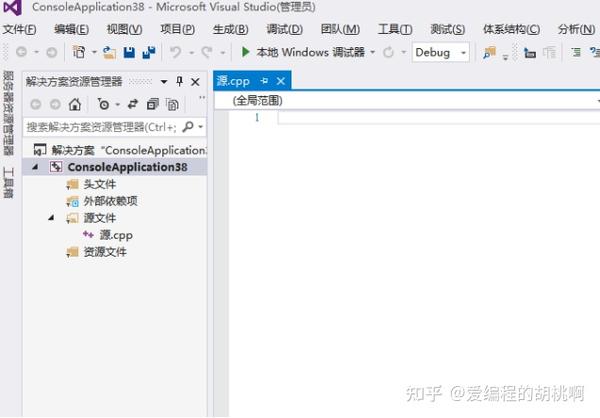Select the 外部依赖项 folder
Screen dimensions: 600x418
click(x=110, y=201)
